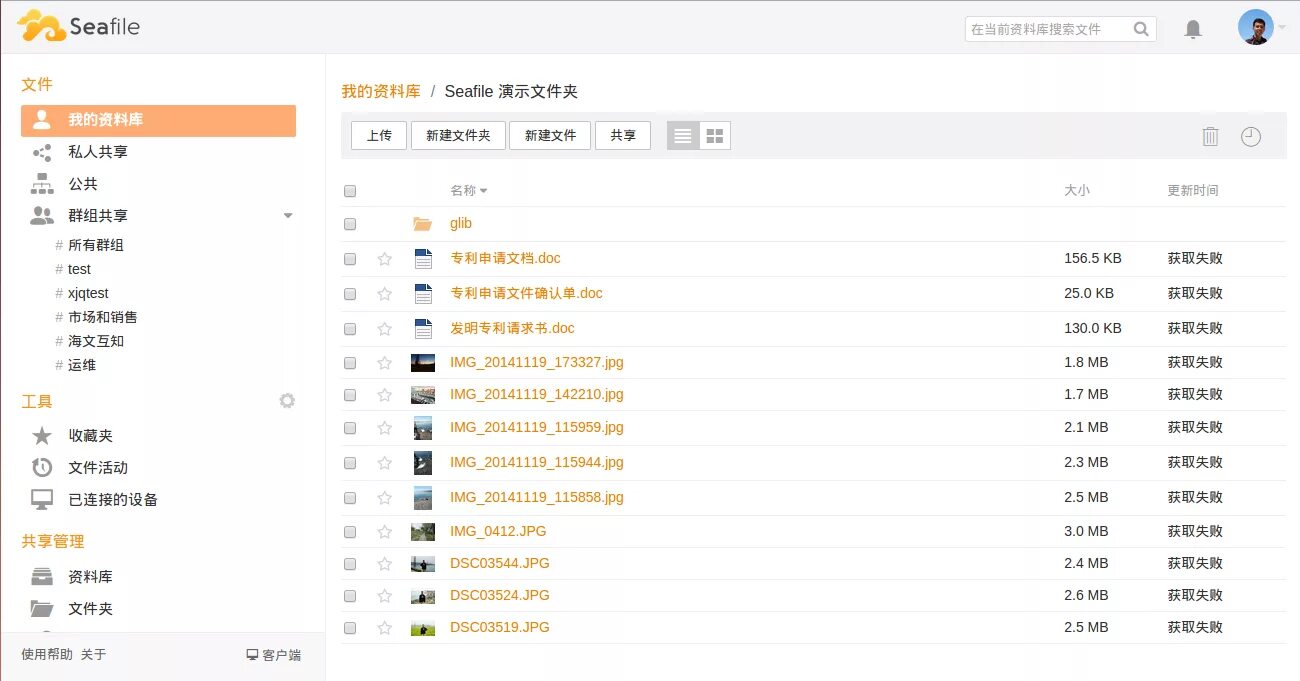Viewport: 1300px width, 681px height.
Task: Check DSC03524.JPG checkbox
Action: tap(350, 596)
